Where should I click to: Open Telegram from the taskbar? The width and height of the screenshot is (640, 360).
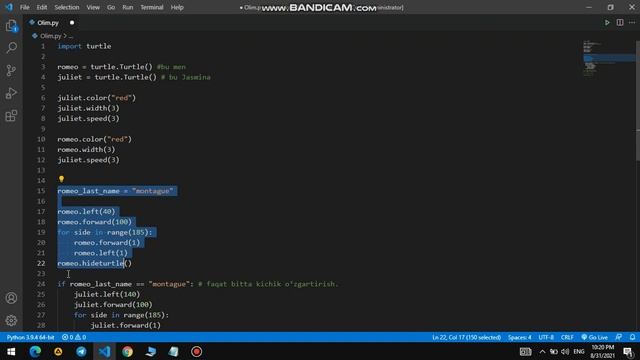[x=81, y=351]
